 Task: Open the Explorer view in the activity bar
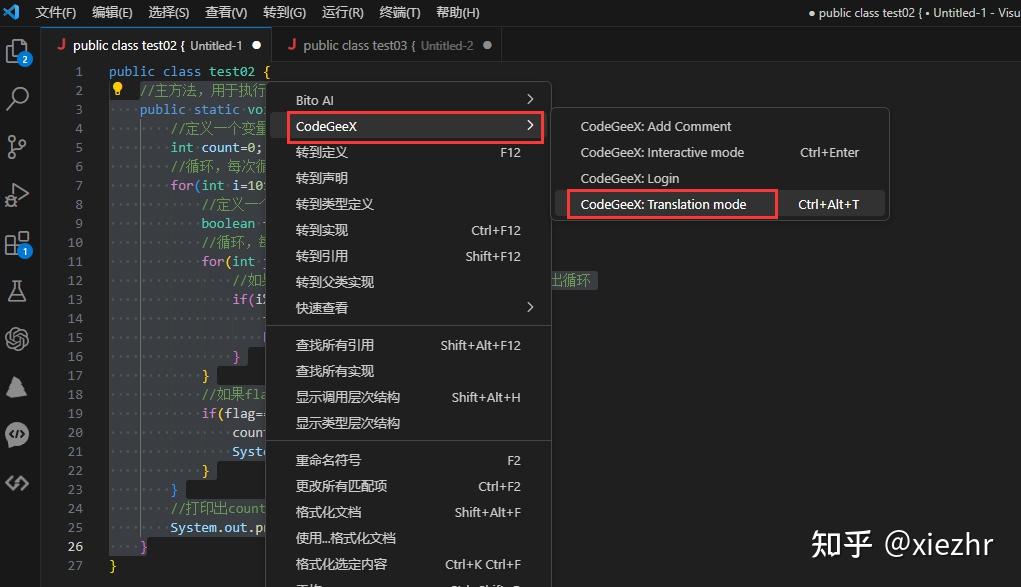point(17,51)
